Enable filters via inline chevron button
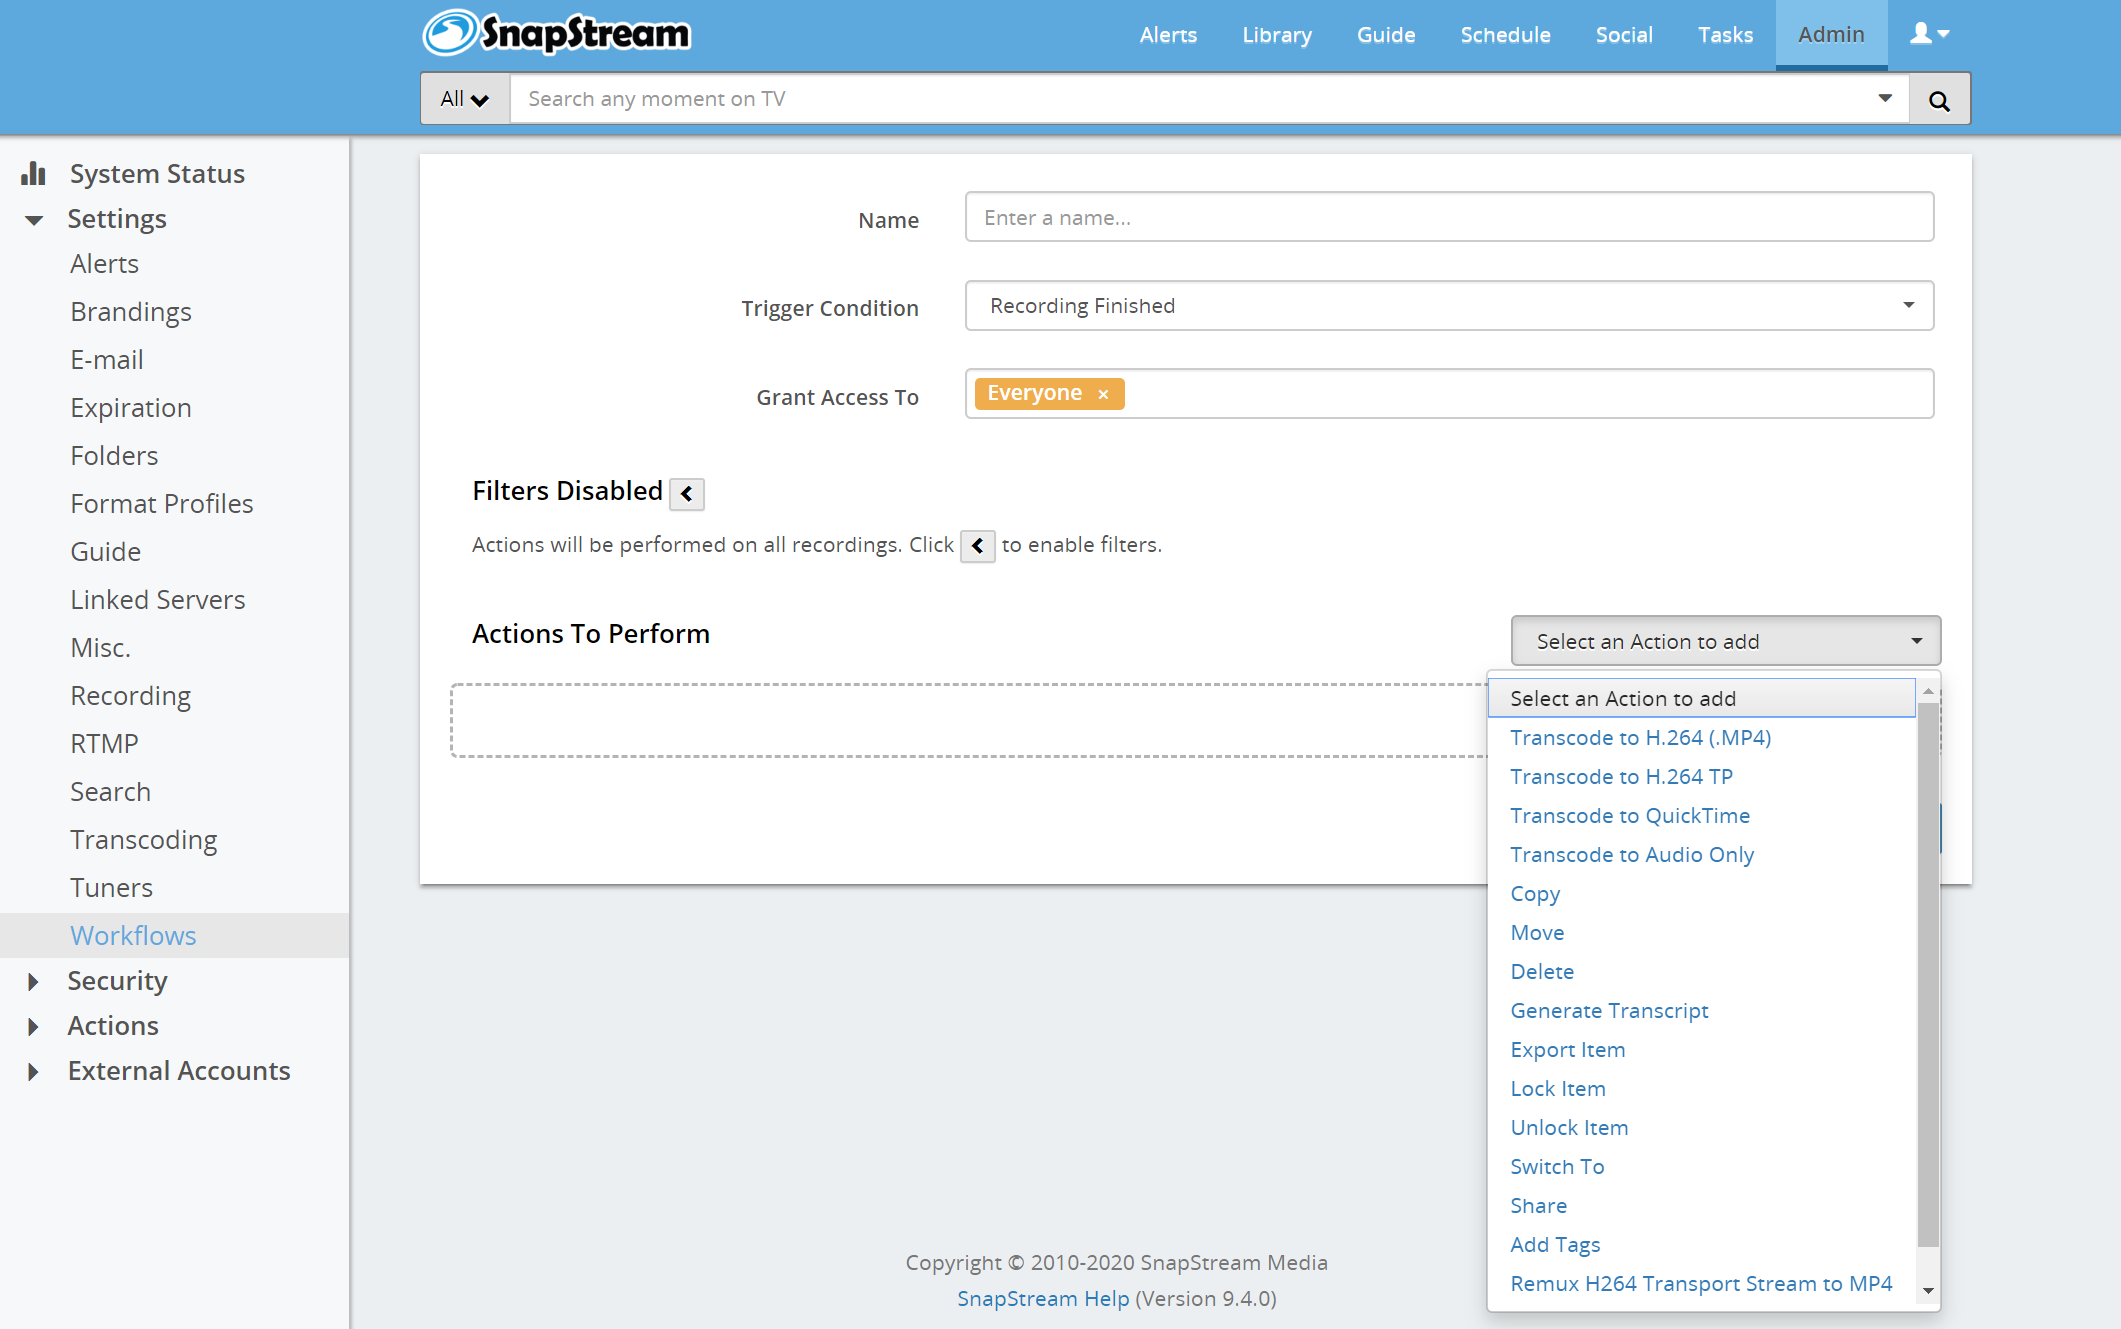 (x=977, y=546)
